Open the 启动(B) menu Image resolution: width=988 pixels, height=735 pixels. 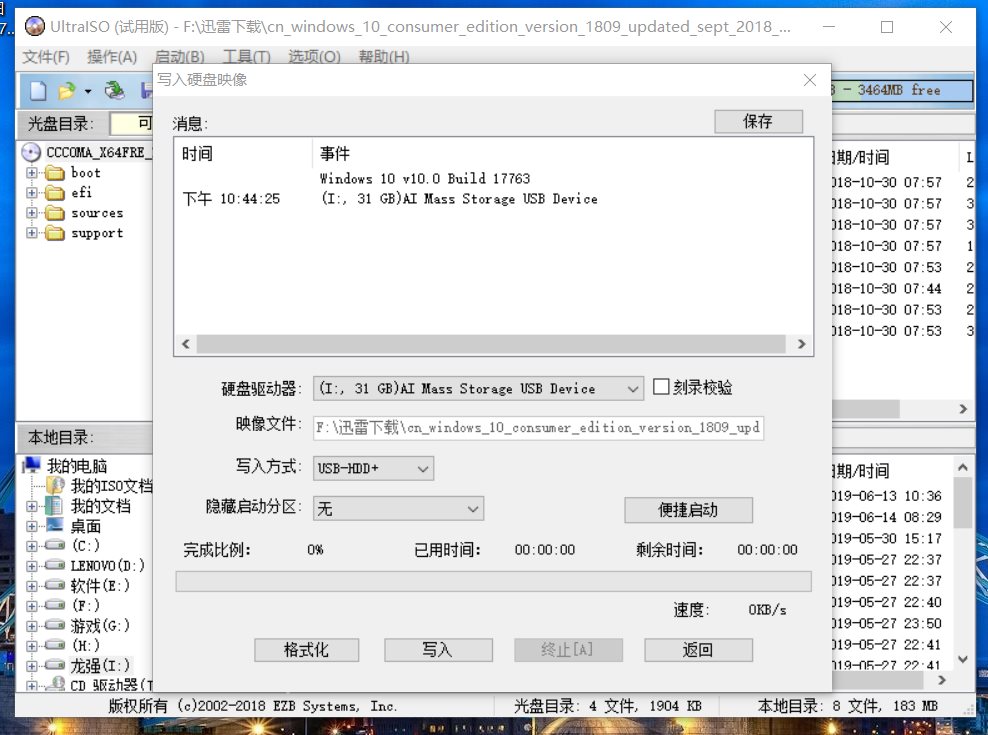180,57
